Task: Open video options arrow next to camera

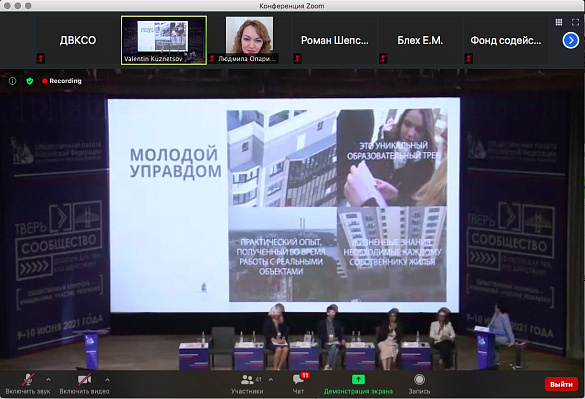Action: 107,380
